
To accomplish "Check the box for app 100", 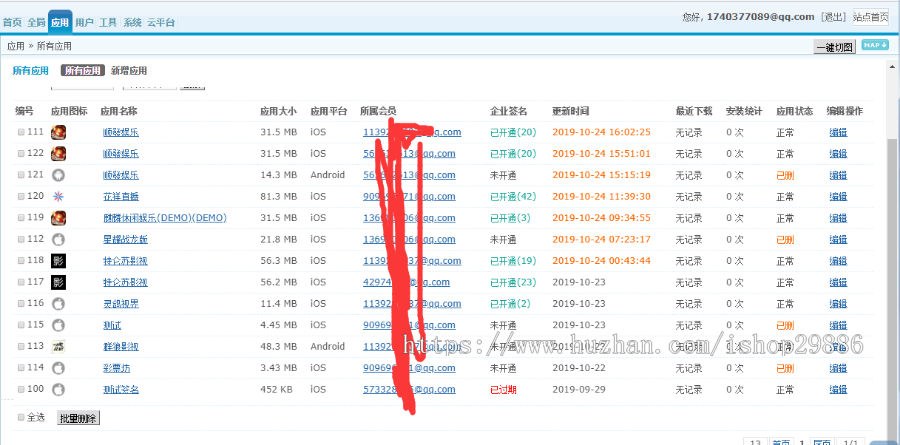I will [x=21, y=389].
